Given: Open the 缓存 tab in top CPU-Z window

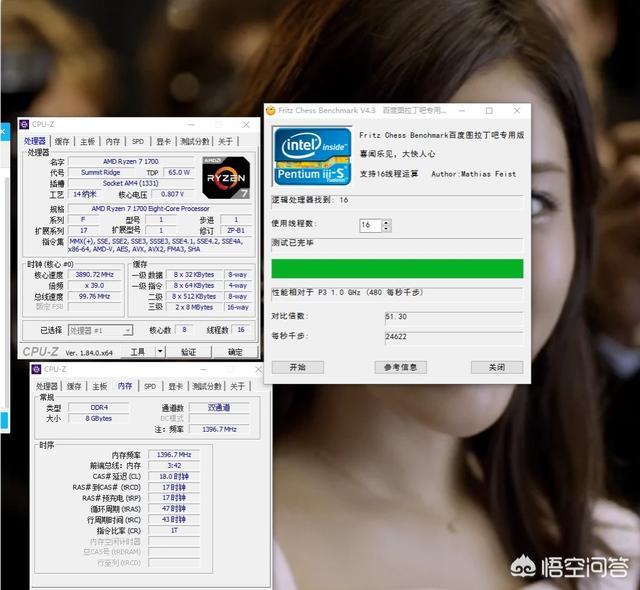Looking at the screenshot, I should pyautogui.click(x=62, y=142).
